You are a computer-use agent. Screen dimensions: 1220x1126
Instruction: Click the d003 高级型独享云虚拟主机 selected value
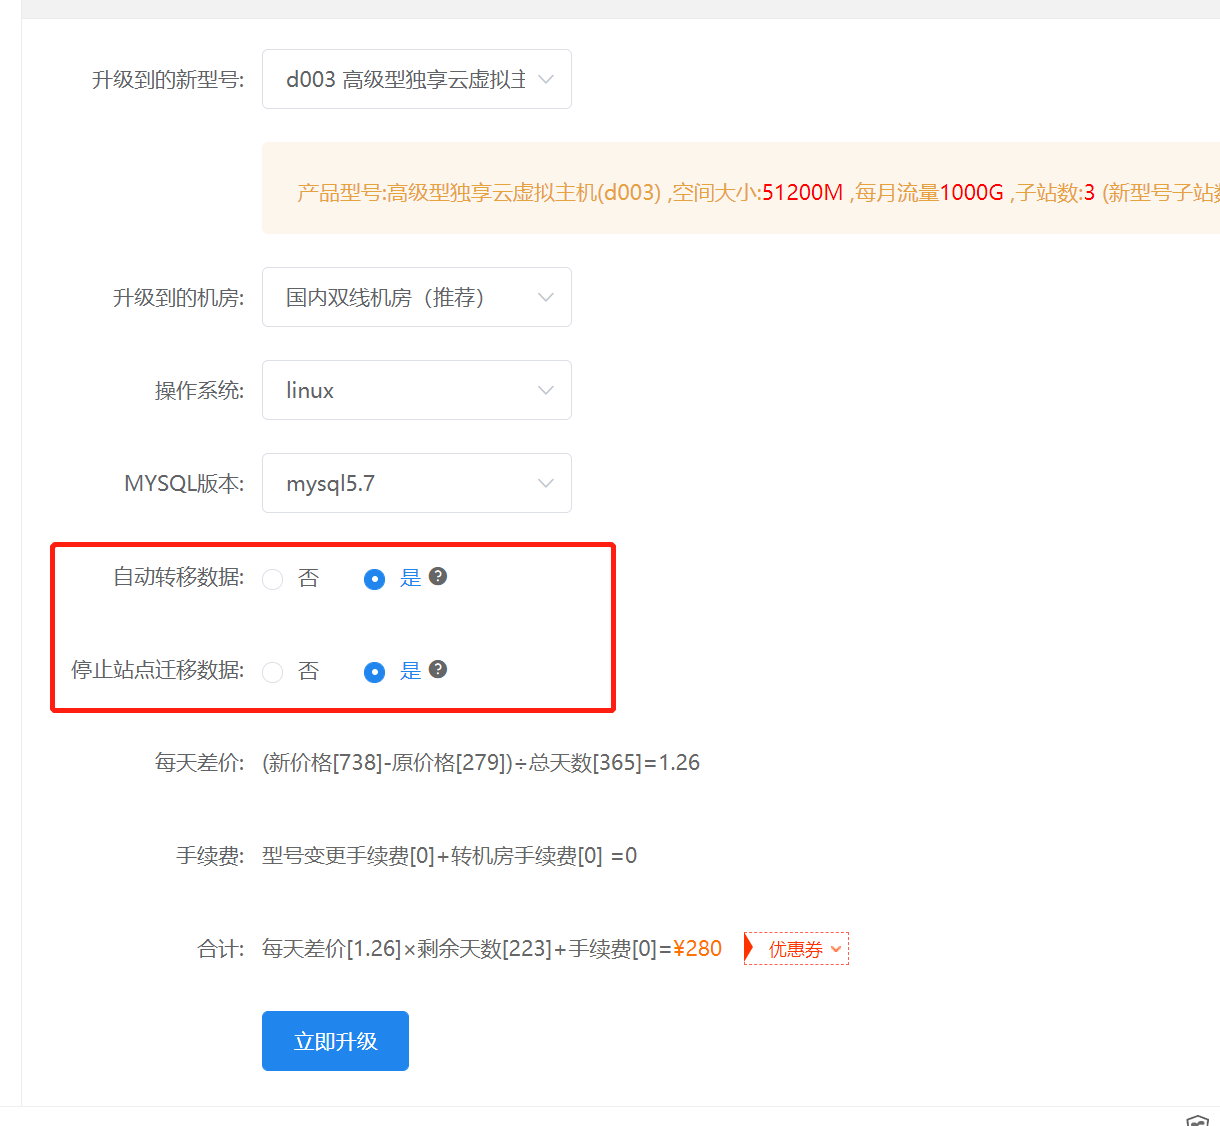point(405,80)
